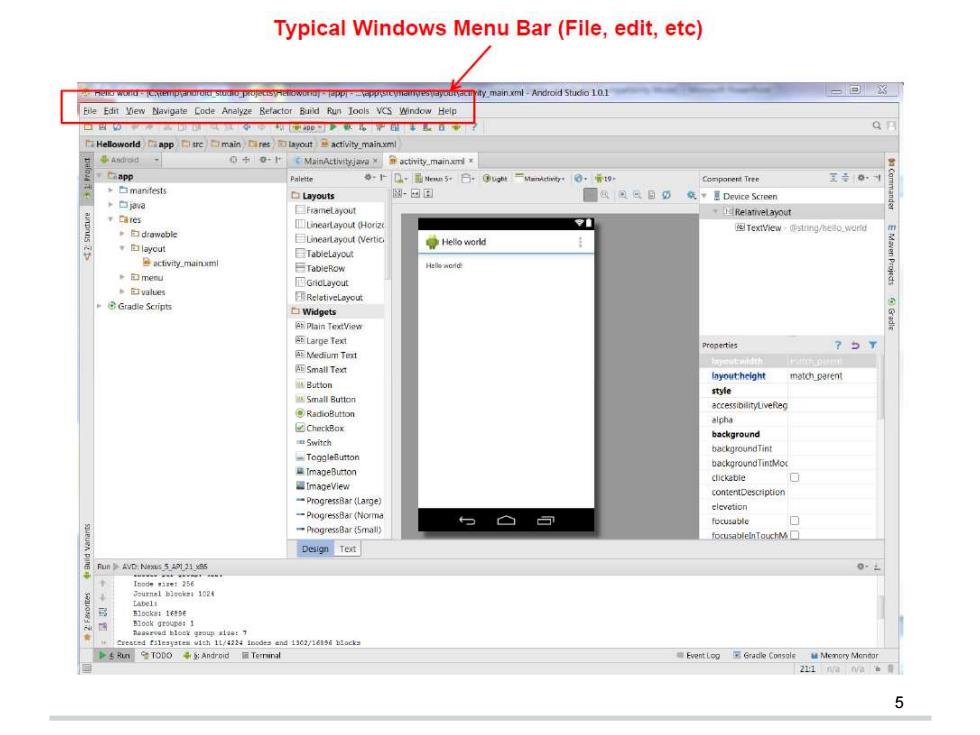Click Properties filter funnel icon
Screen dimensions: 980x735
872,345
